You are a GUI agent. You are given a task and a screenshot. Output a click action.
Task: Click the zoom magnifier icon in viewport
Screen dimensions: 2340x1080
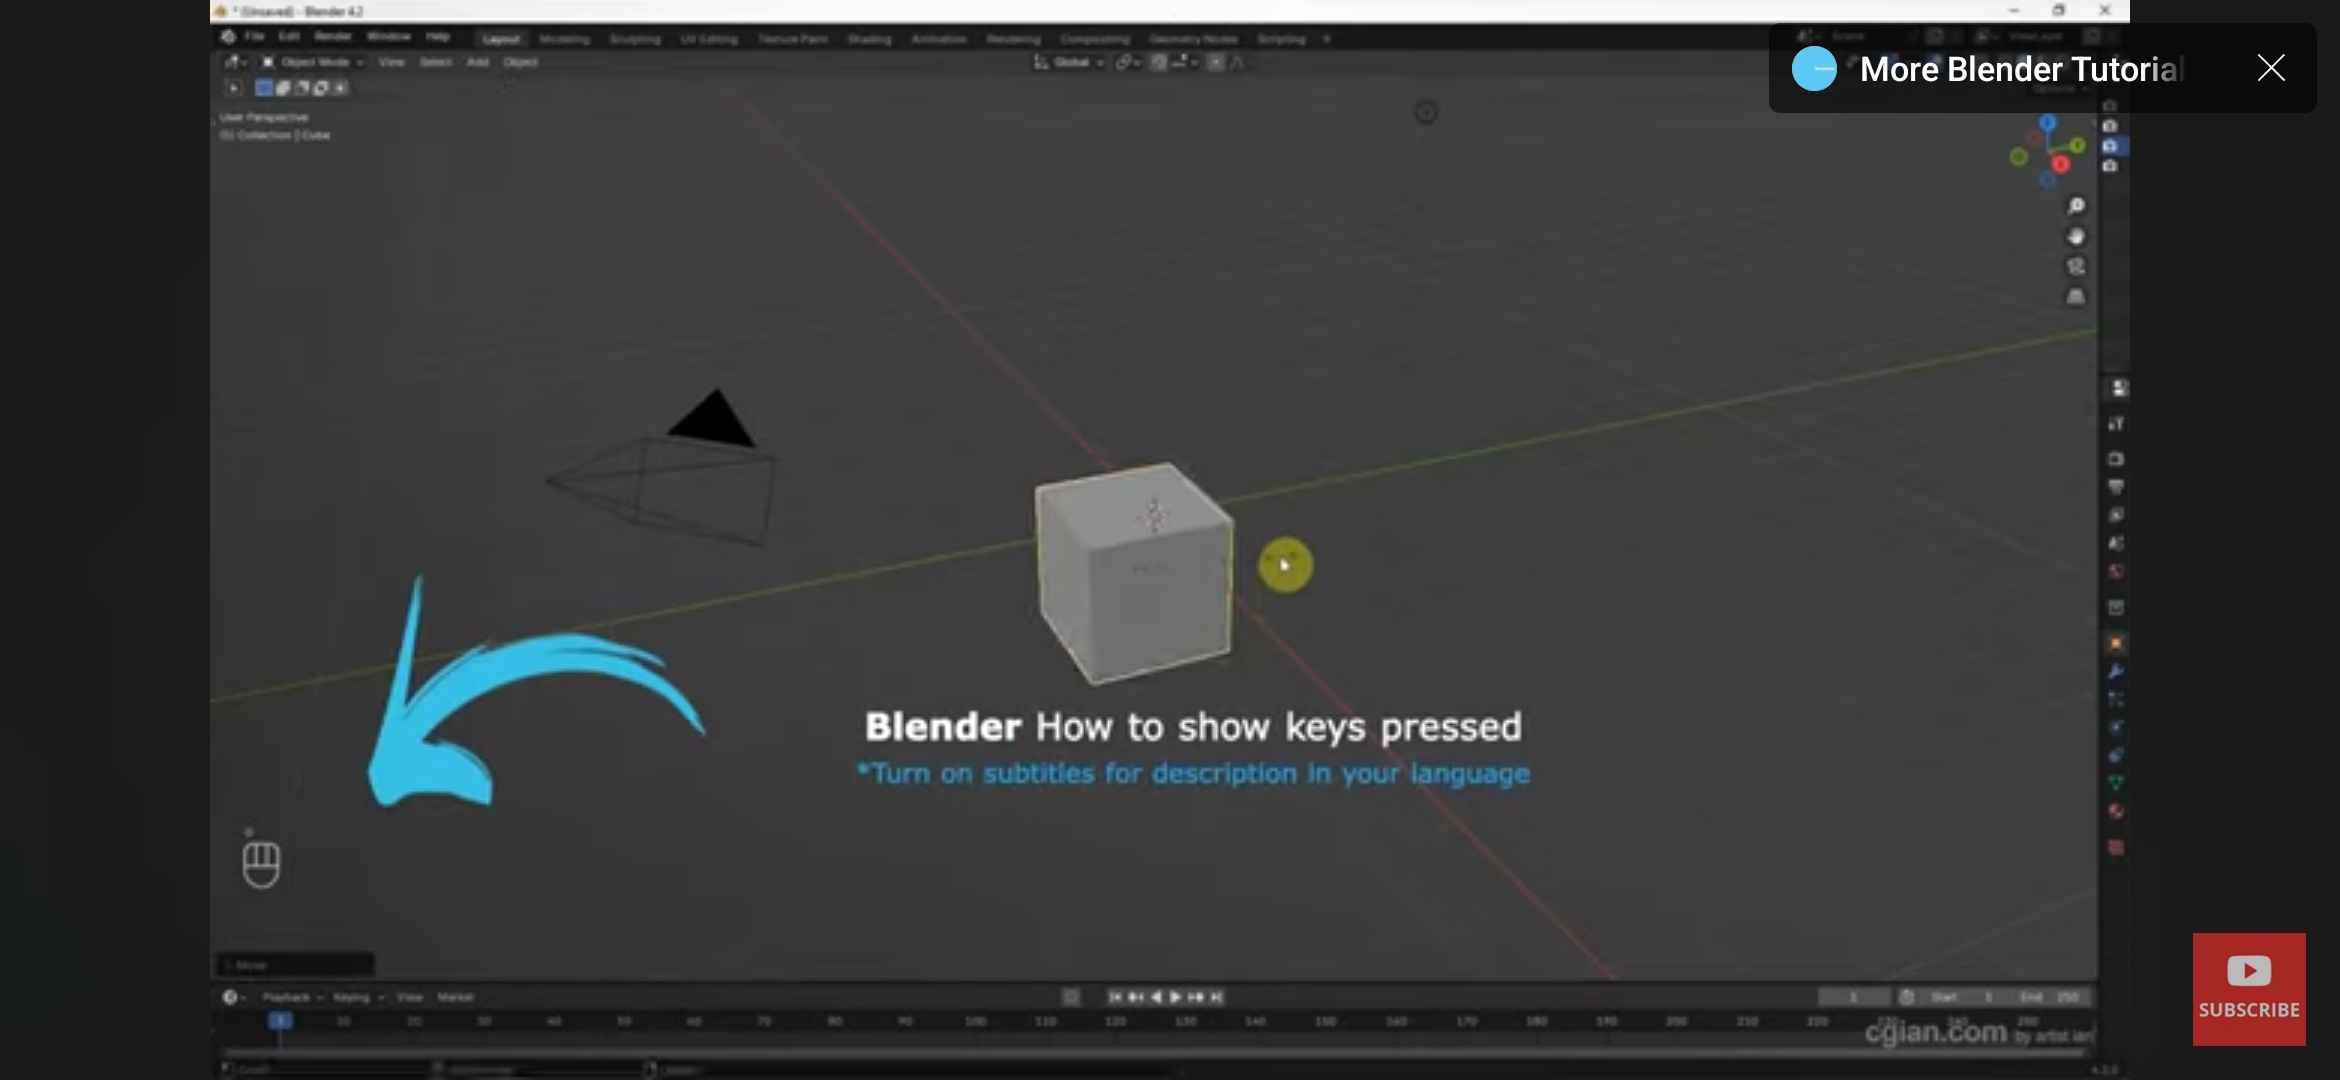coord(2076,206)
